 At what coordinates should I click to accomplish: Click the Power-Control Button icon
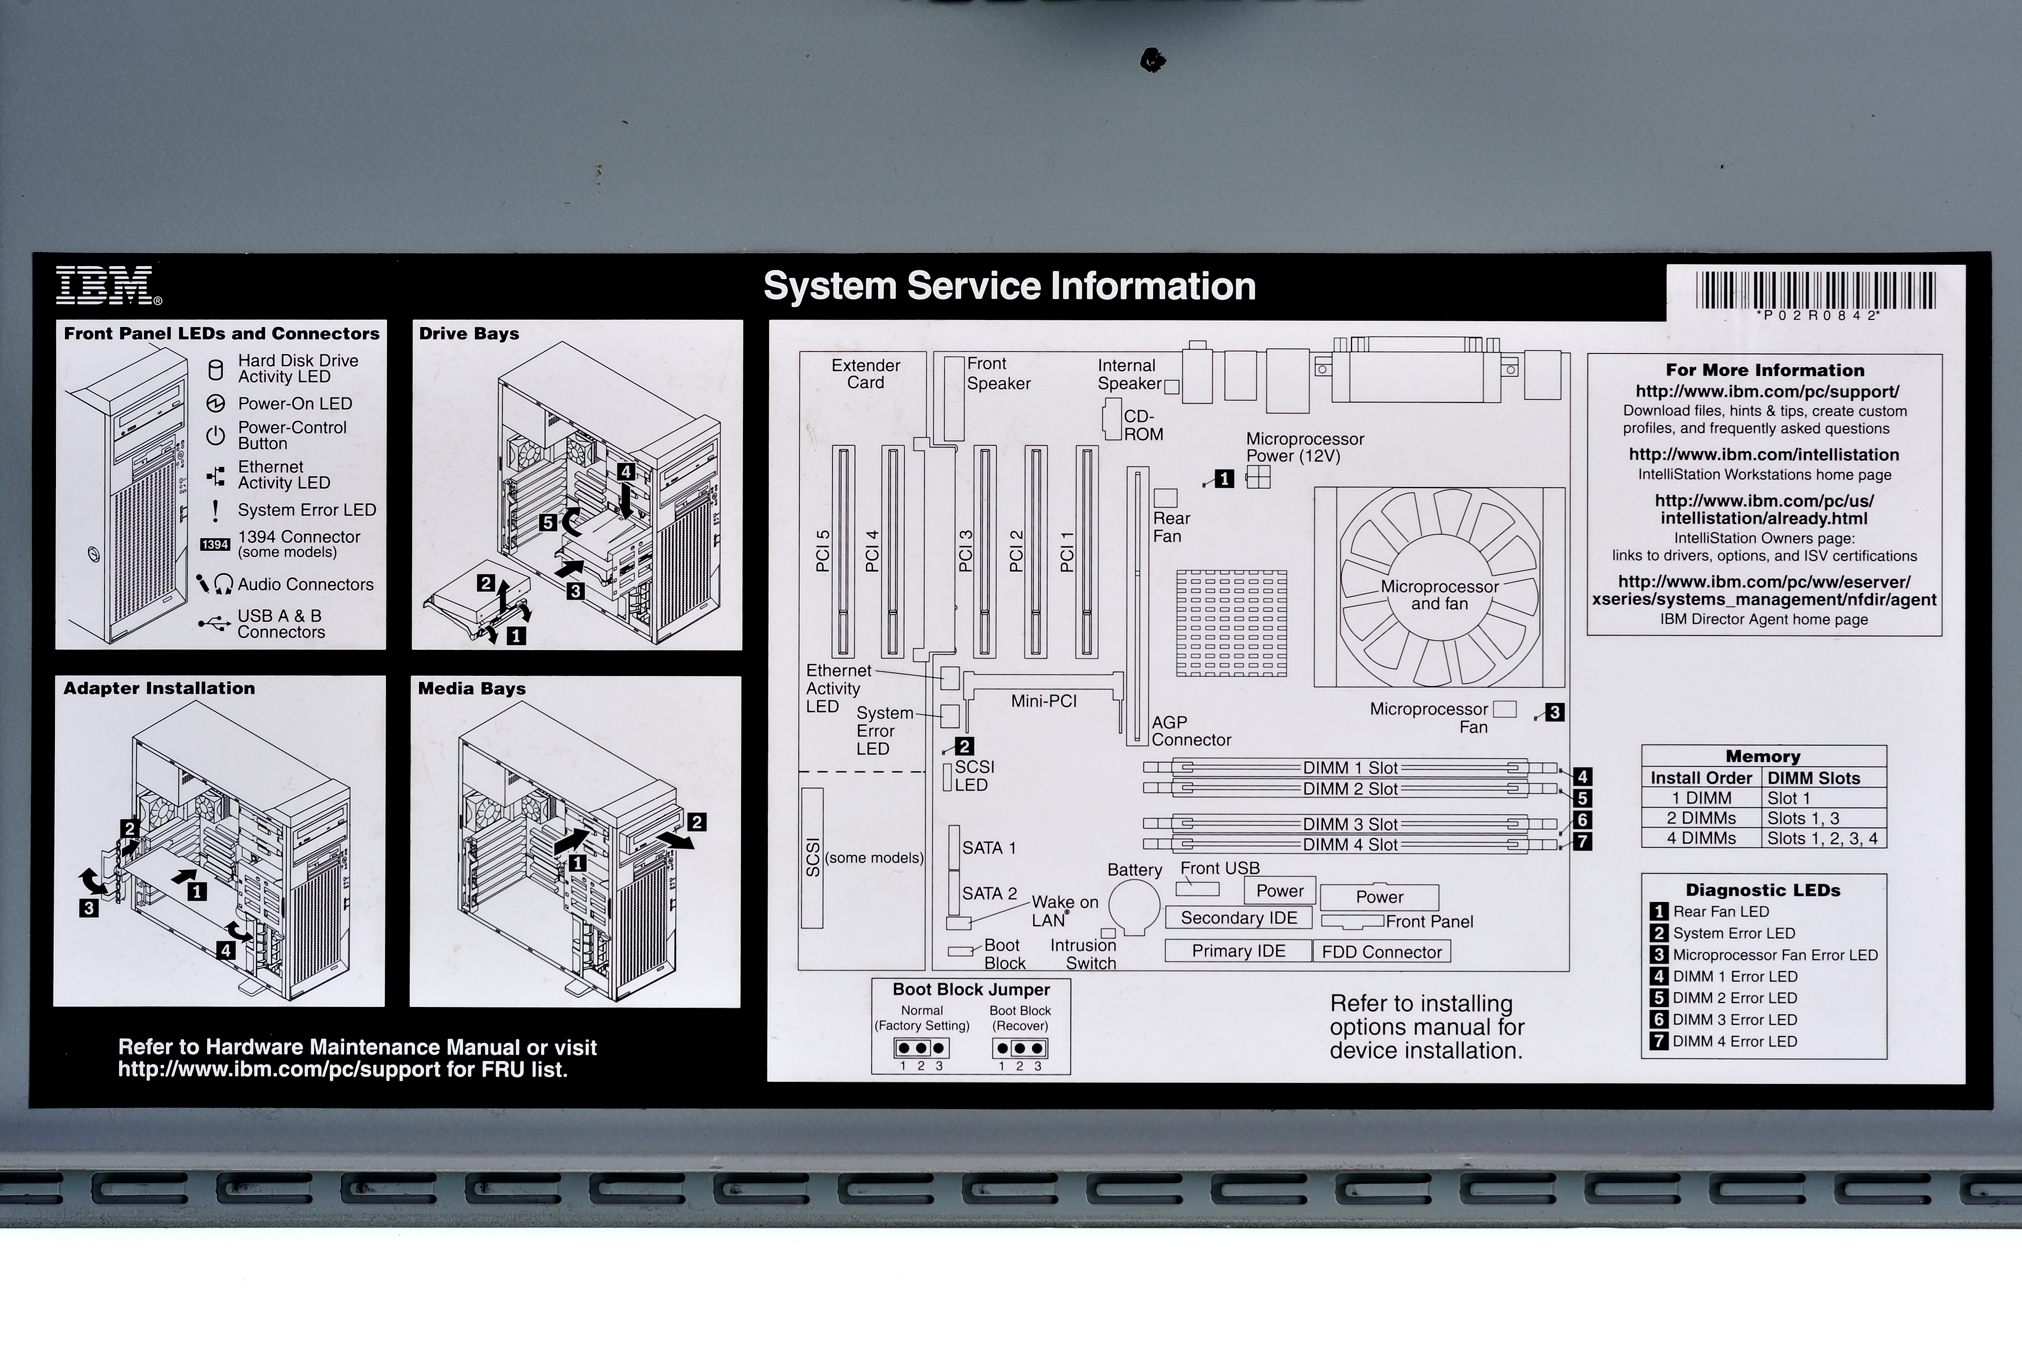[x=215, y=436]
